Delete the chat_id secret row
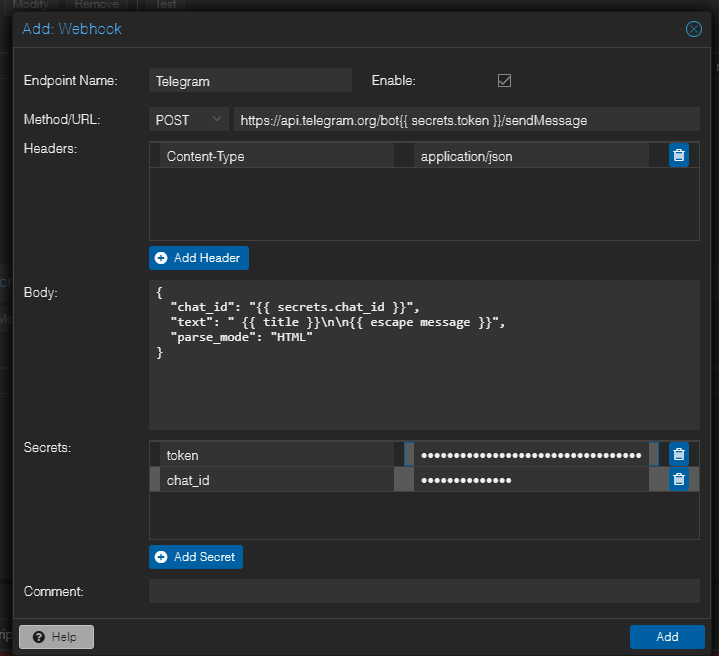 click(679, 480)
